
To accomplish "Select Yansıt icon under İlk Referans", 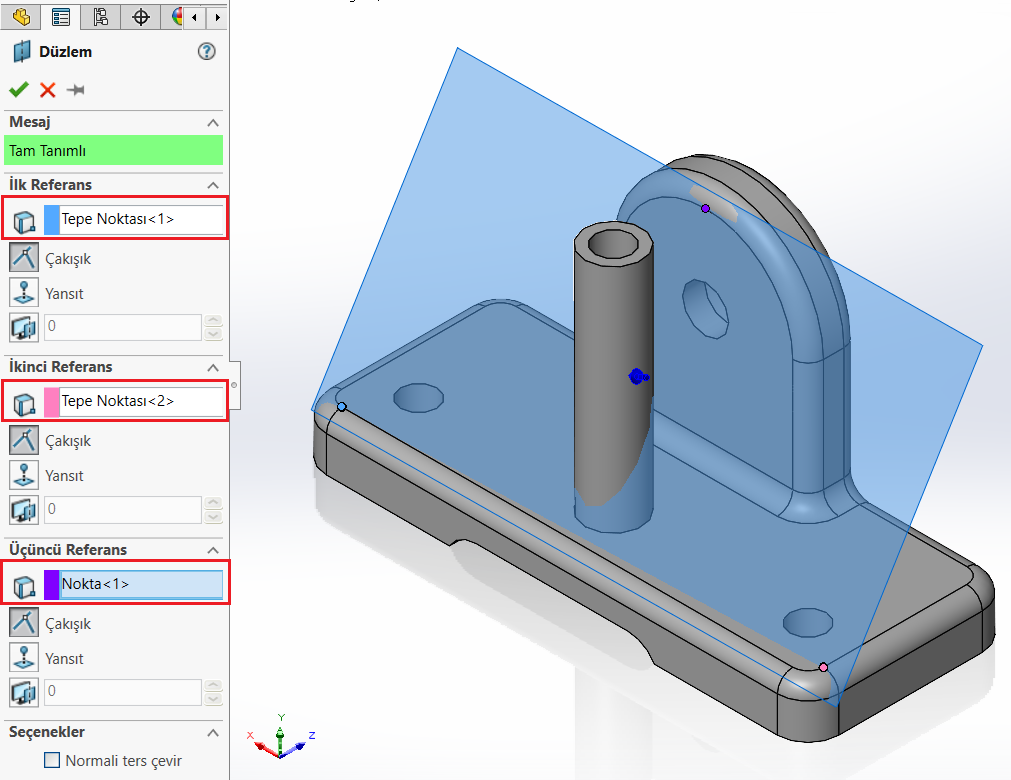I will (x=24, y=293).
